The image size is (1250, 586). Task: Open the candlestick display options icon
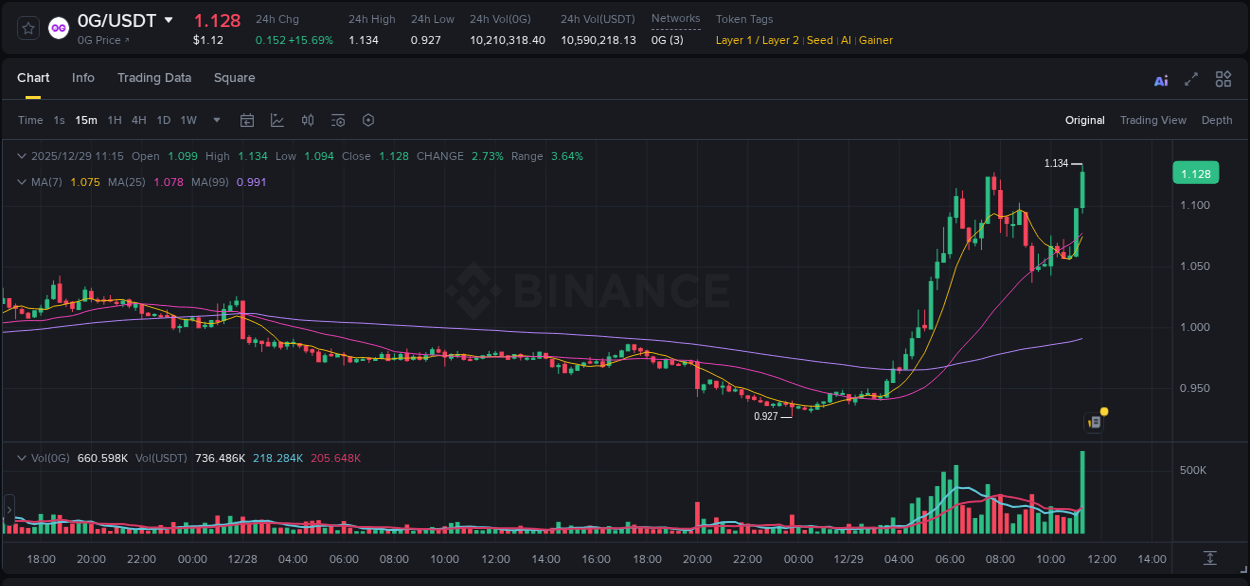[307, 120]
